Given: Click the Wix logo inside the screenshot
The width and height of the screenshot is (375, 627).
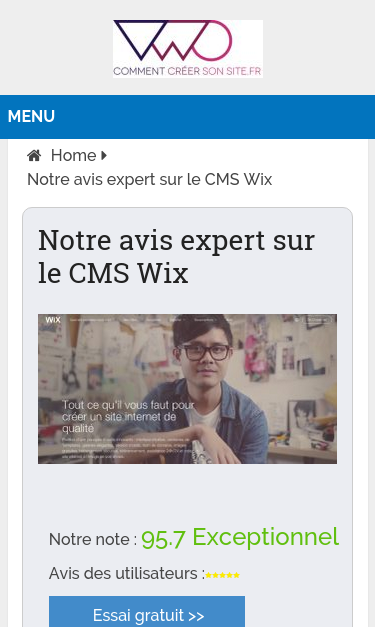Looking at the screenshot, I should click(x=53, y=320).
